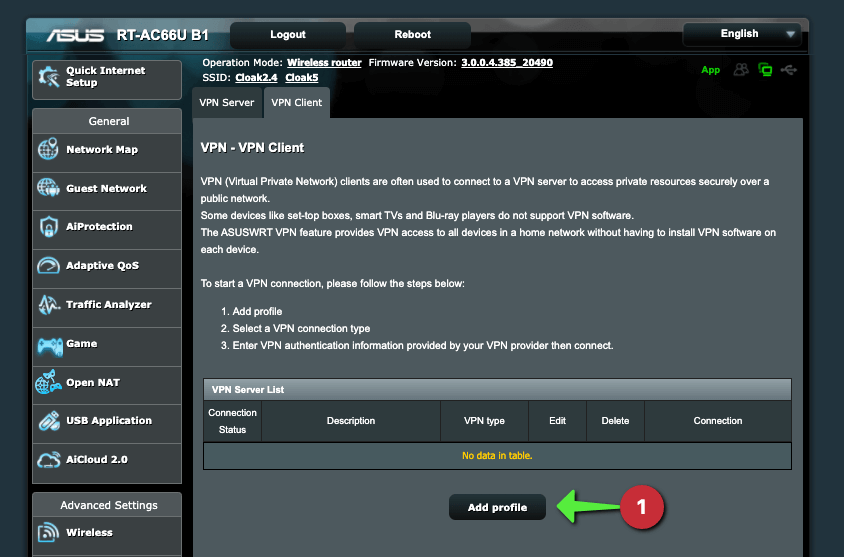This screenshot has width=844, height=557.
Task: Click the Description column header
Action: point(351,421)
